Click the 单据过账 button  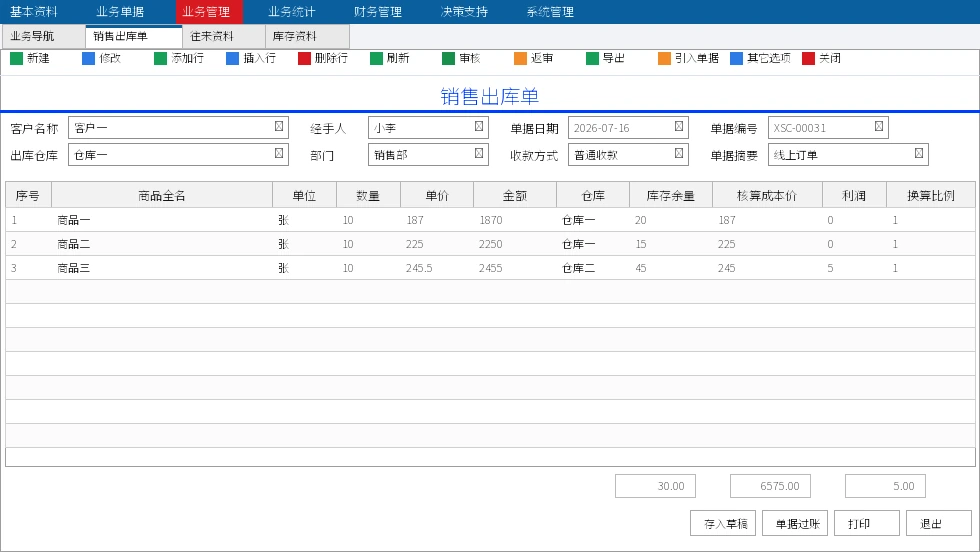(795, 523)
